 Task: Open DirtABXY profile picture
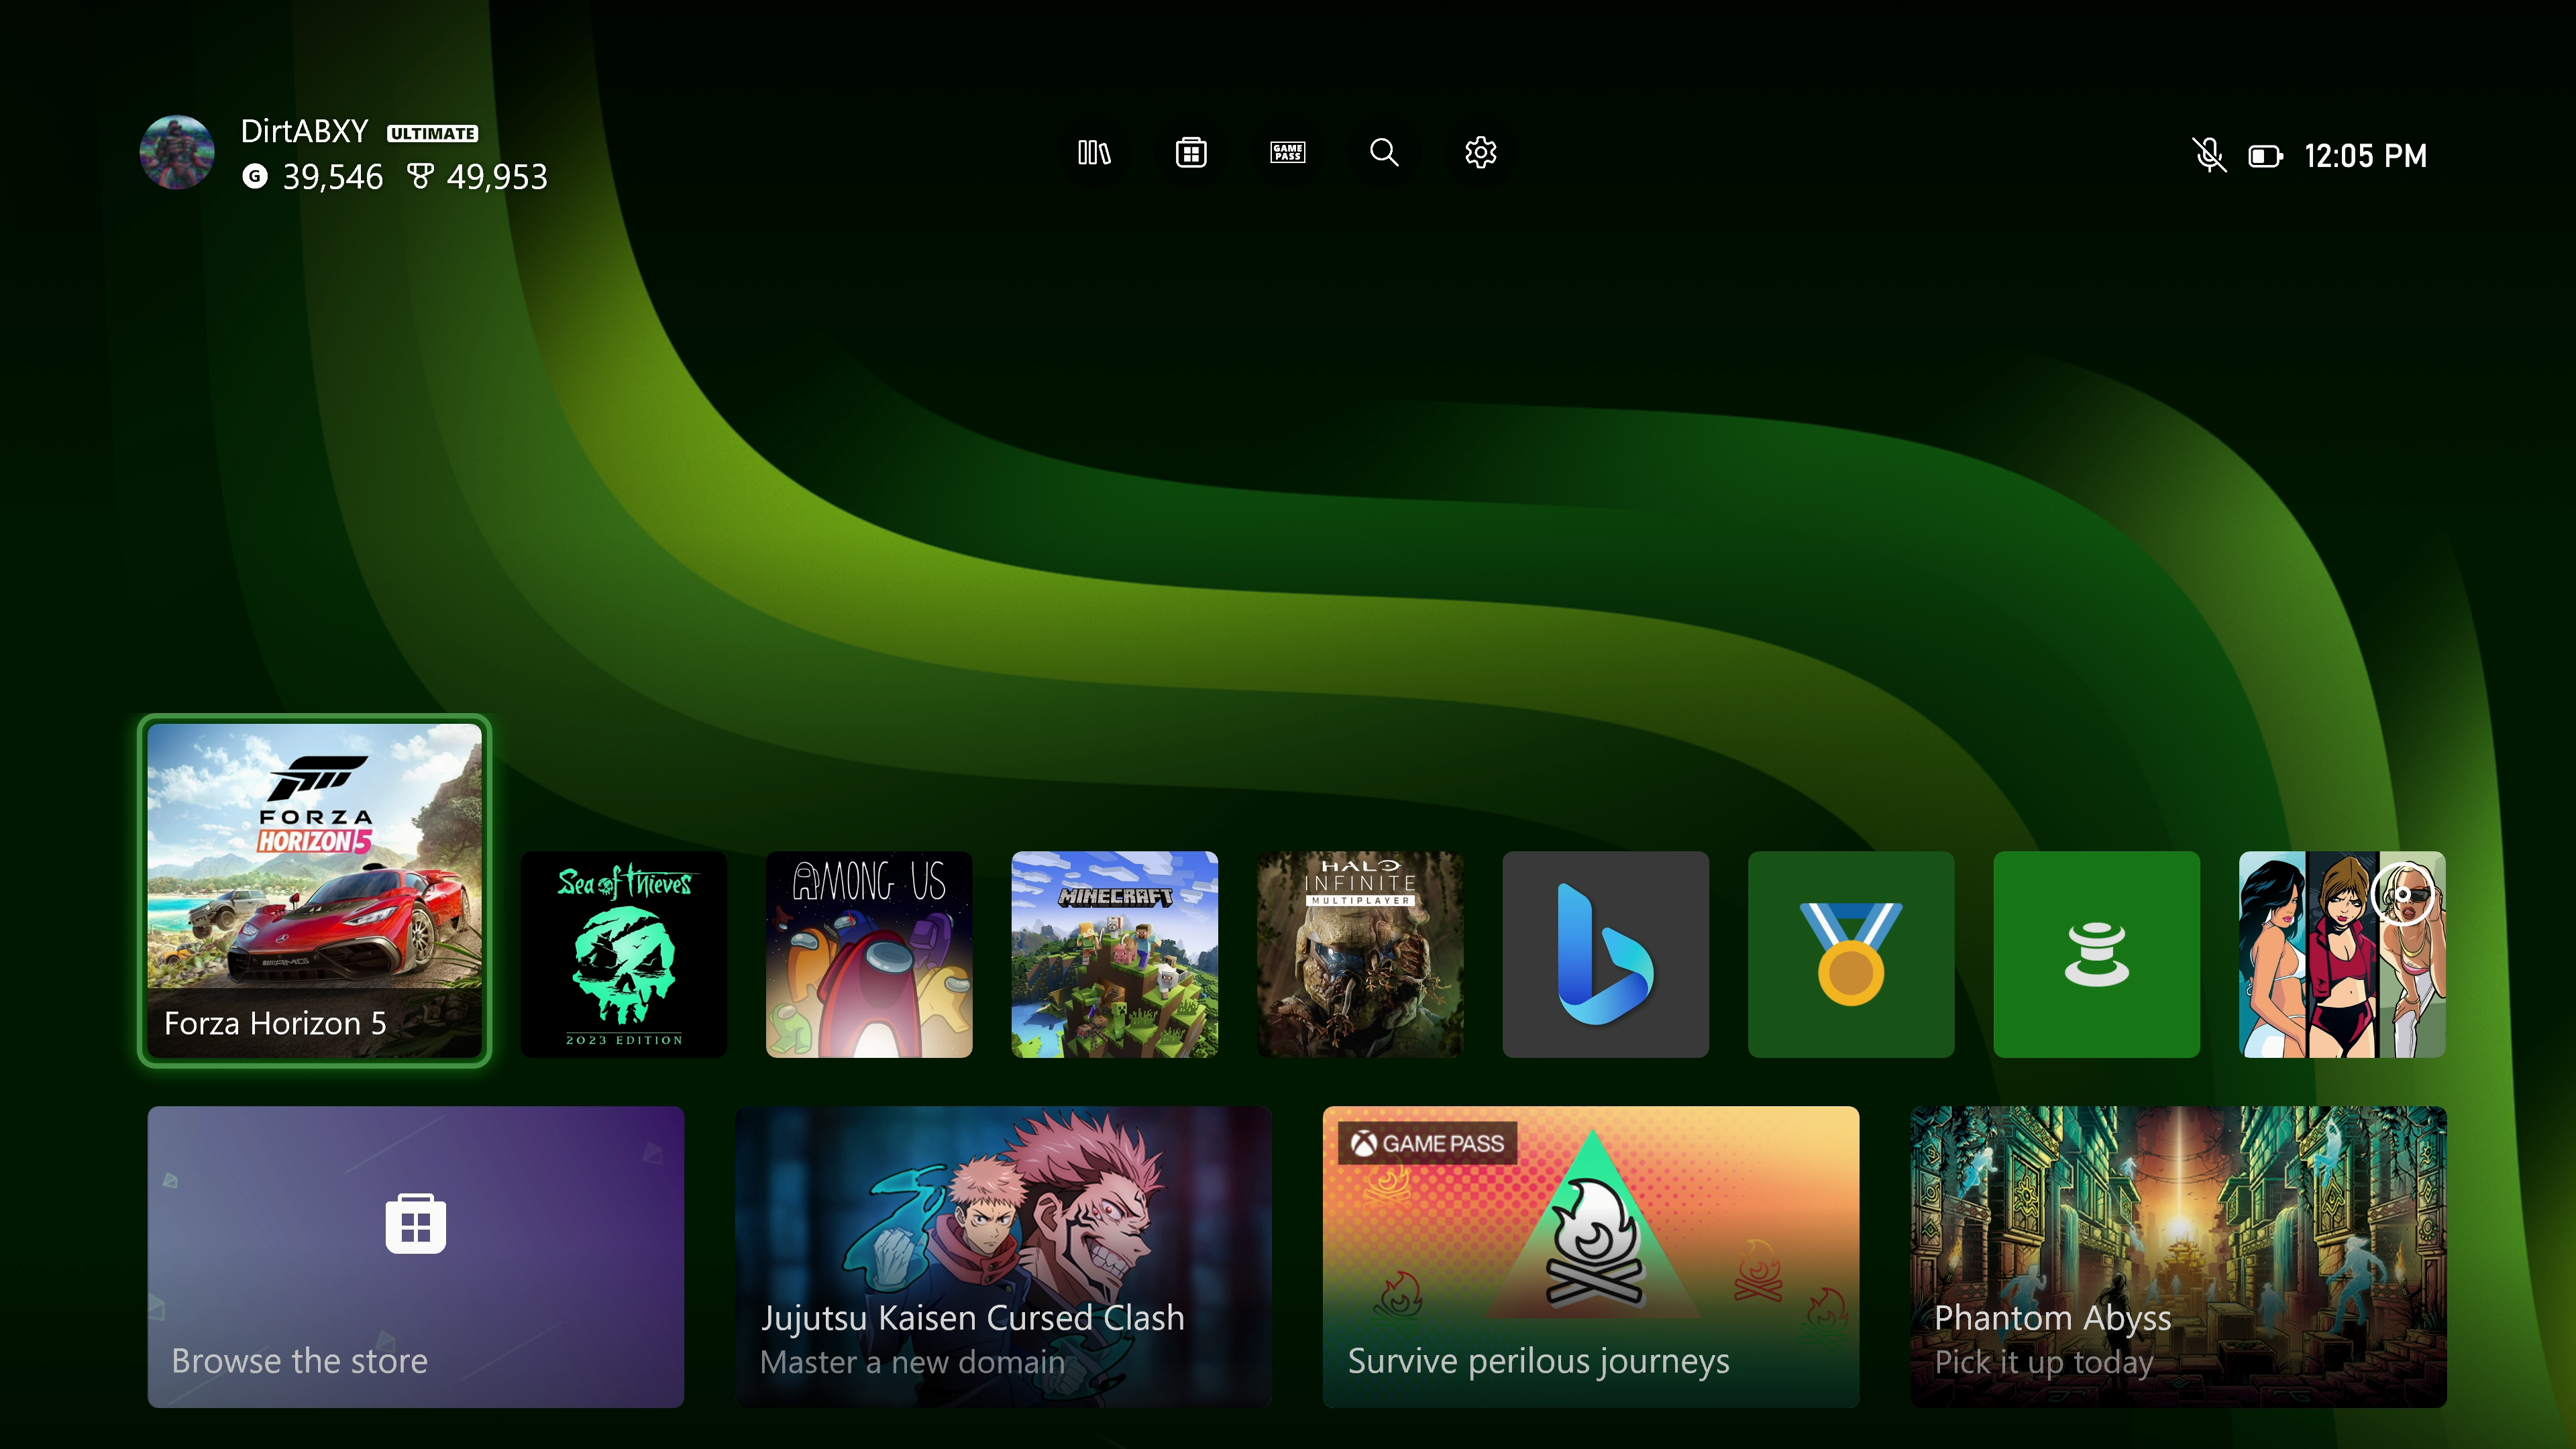(177, 152)
